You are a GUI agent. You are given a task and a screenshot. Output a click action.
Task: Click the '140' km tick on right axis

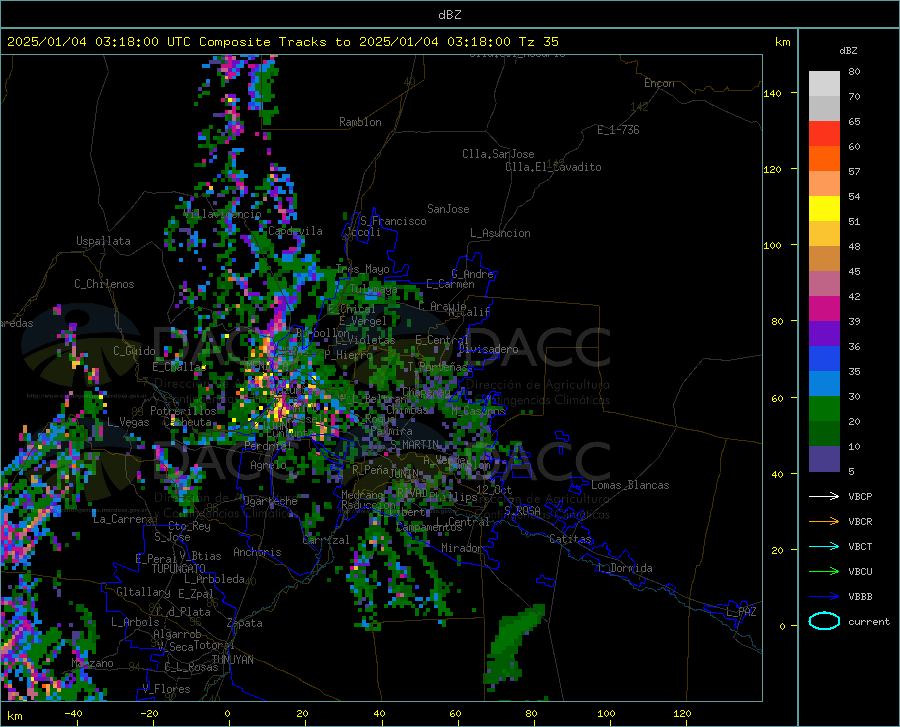(x=772, y=94)
